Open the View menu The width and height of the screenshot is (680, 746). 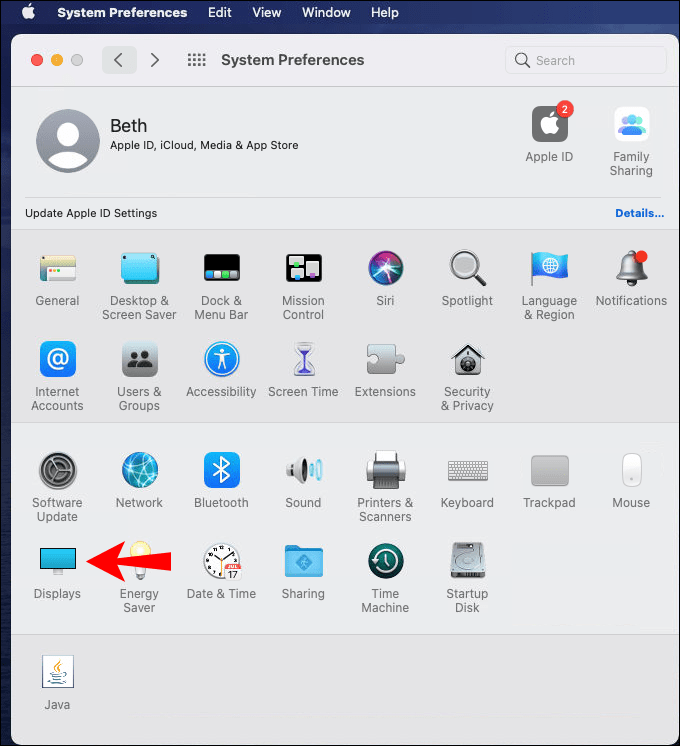[x=266, y=12]
